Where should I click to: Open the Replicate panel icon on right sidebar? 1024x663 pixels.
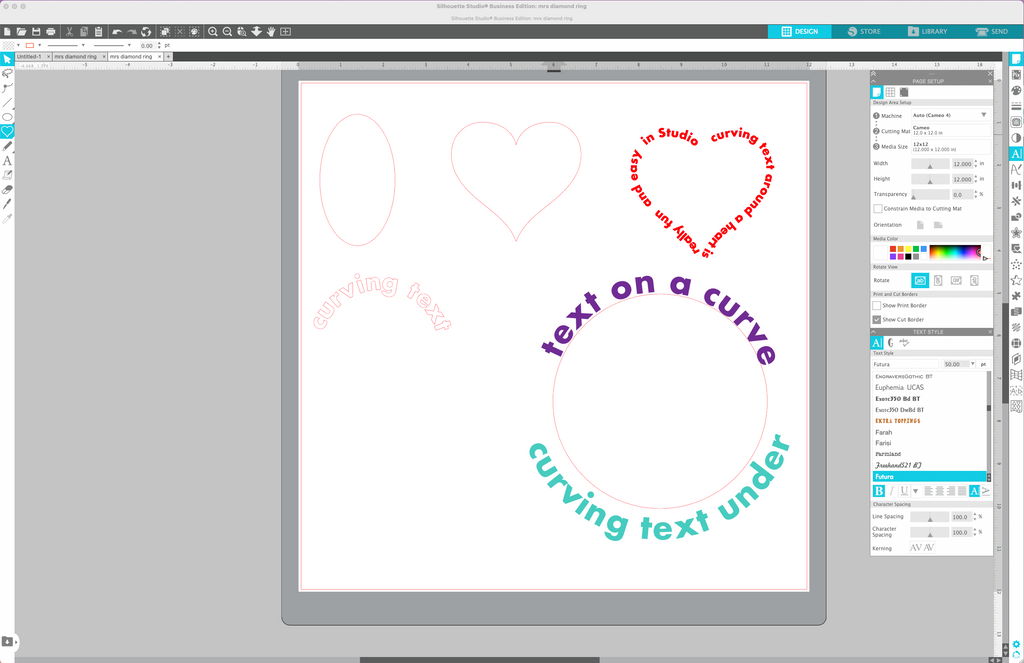tap(1016, 201)
